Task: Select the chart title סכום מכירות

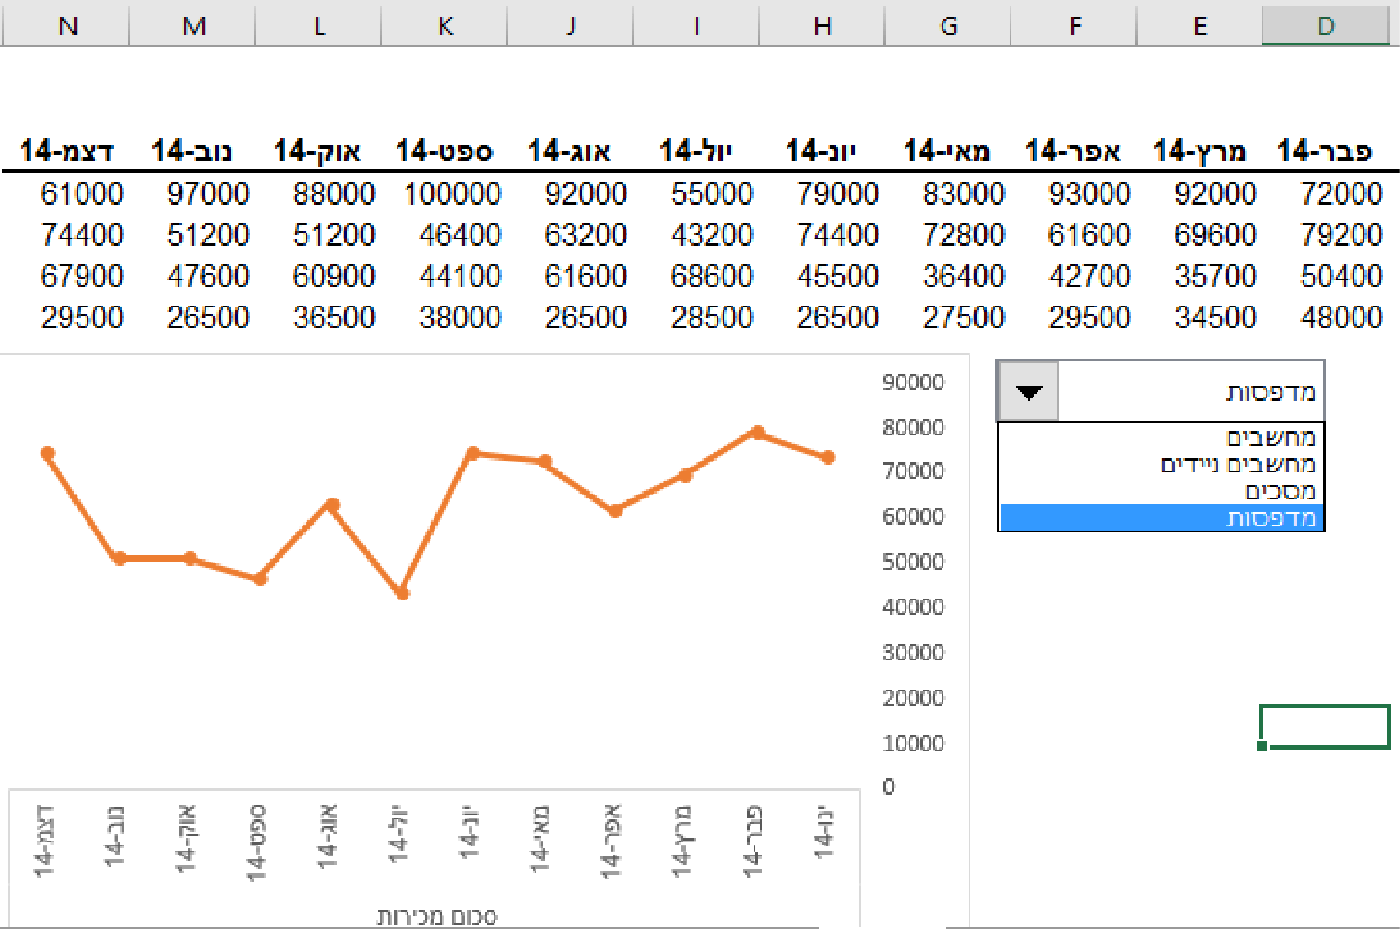Action: coord(436,916)
